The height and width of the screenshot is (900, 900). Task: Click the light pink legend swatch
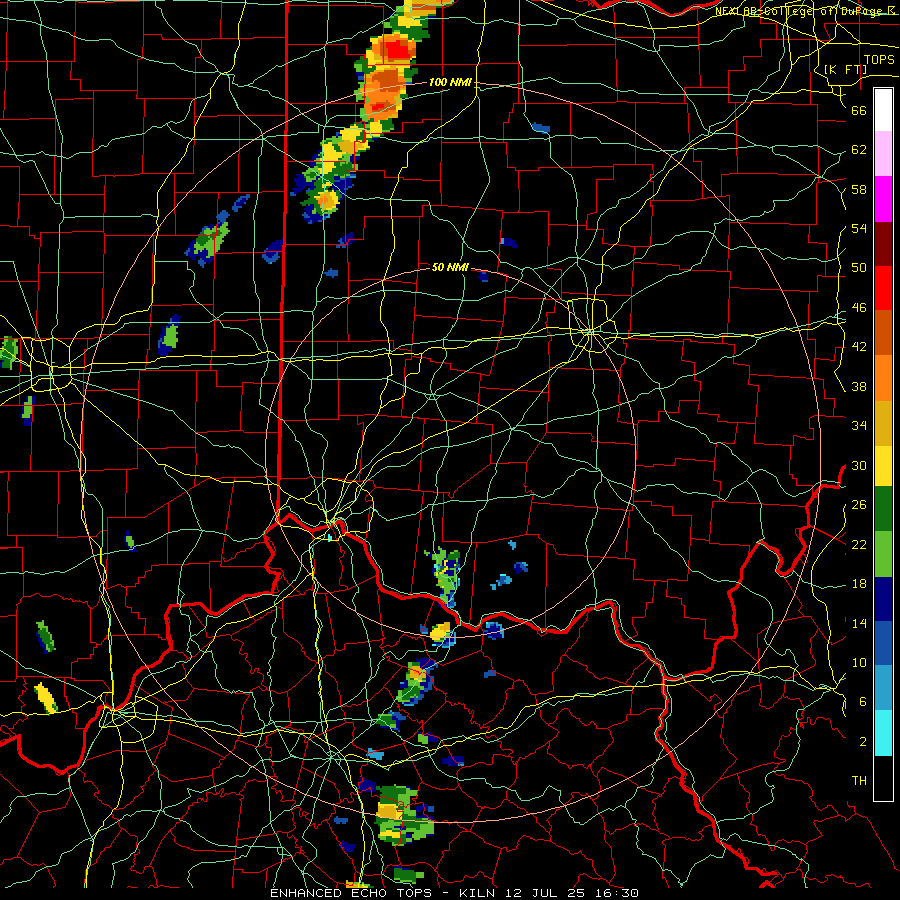(883, 154)
